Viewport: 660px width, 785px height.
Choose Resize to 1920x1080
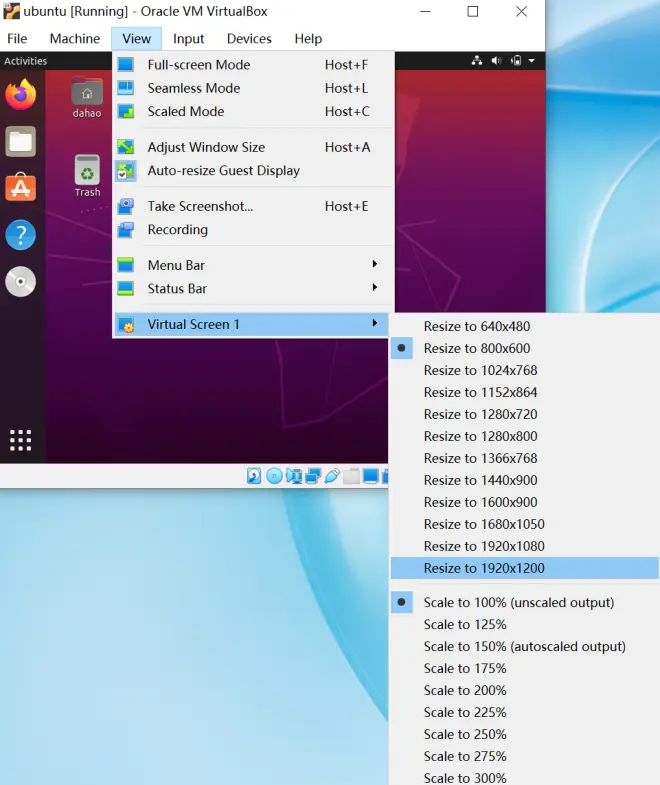pos(524,547)
